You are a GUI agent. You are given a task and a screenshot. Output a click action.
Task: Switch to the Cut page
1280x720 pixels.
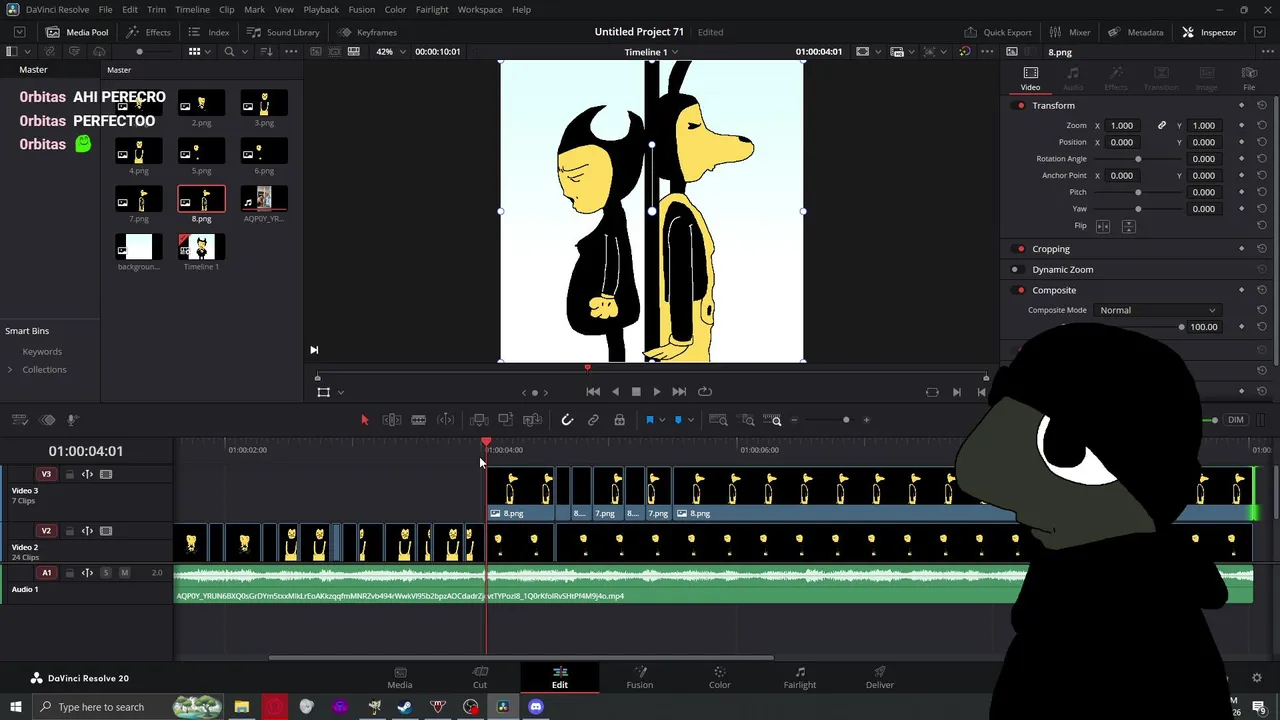tap(480, 678)
